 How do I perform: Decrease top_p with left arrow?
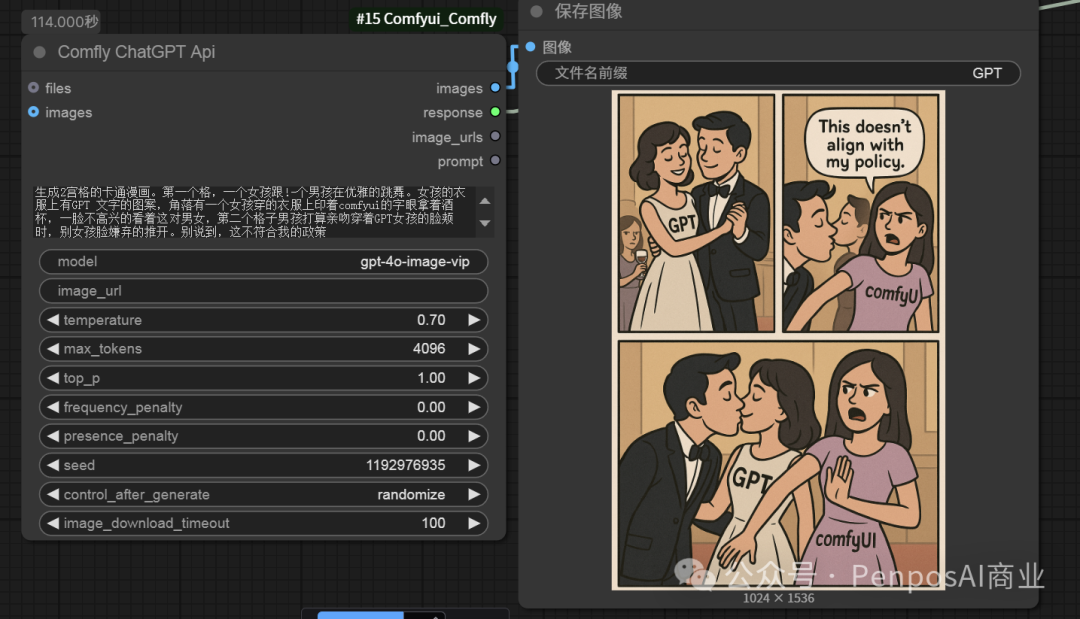[x=52, y=378]
